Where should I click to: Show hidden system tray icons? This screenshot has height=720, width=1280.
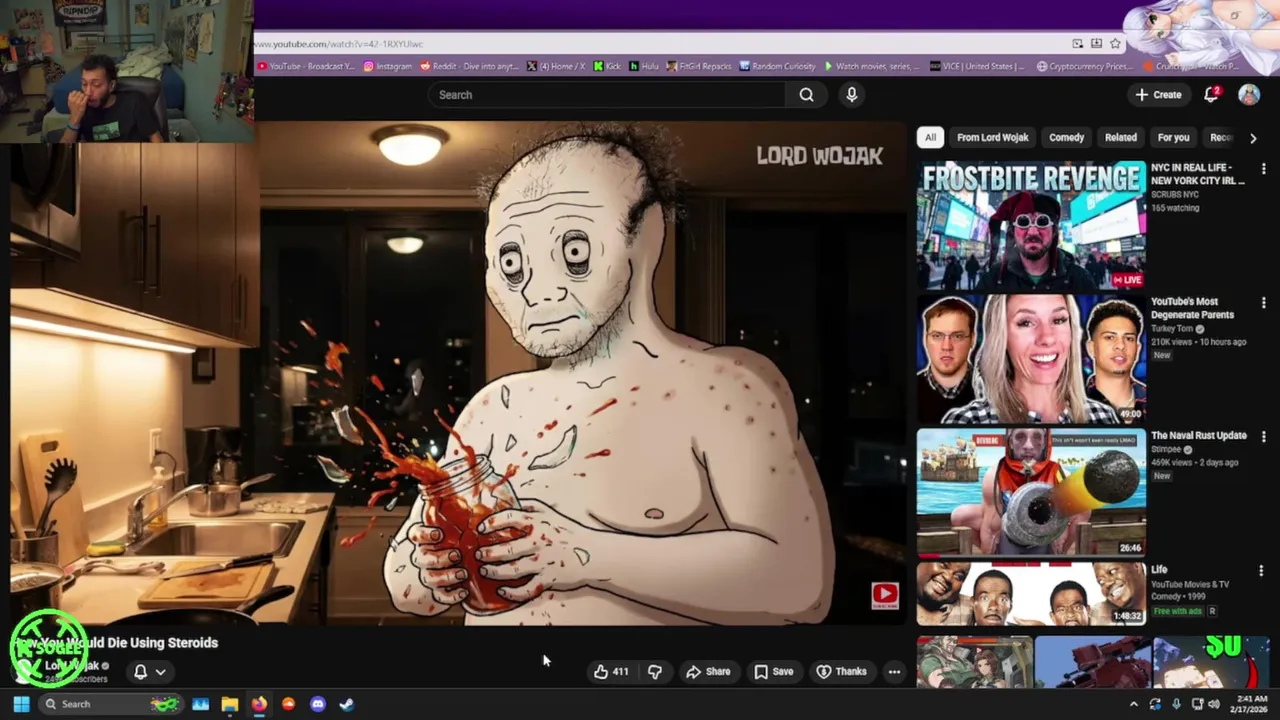pyautogui.click(x=1133, y=704)
